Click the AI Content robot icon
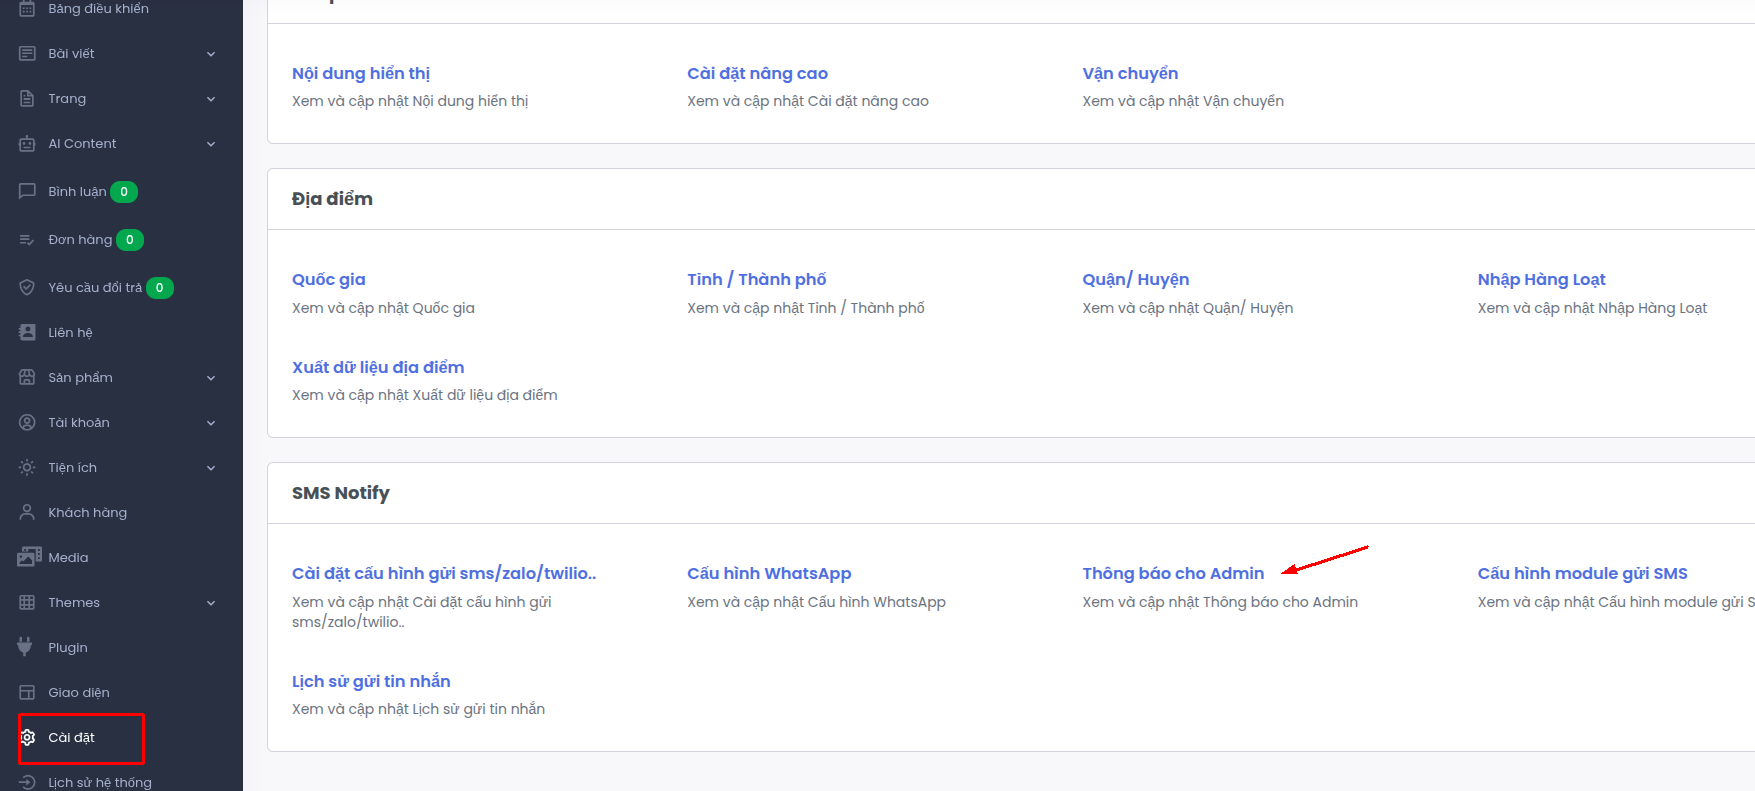The image size is (1755, 791). [27, 144]
